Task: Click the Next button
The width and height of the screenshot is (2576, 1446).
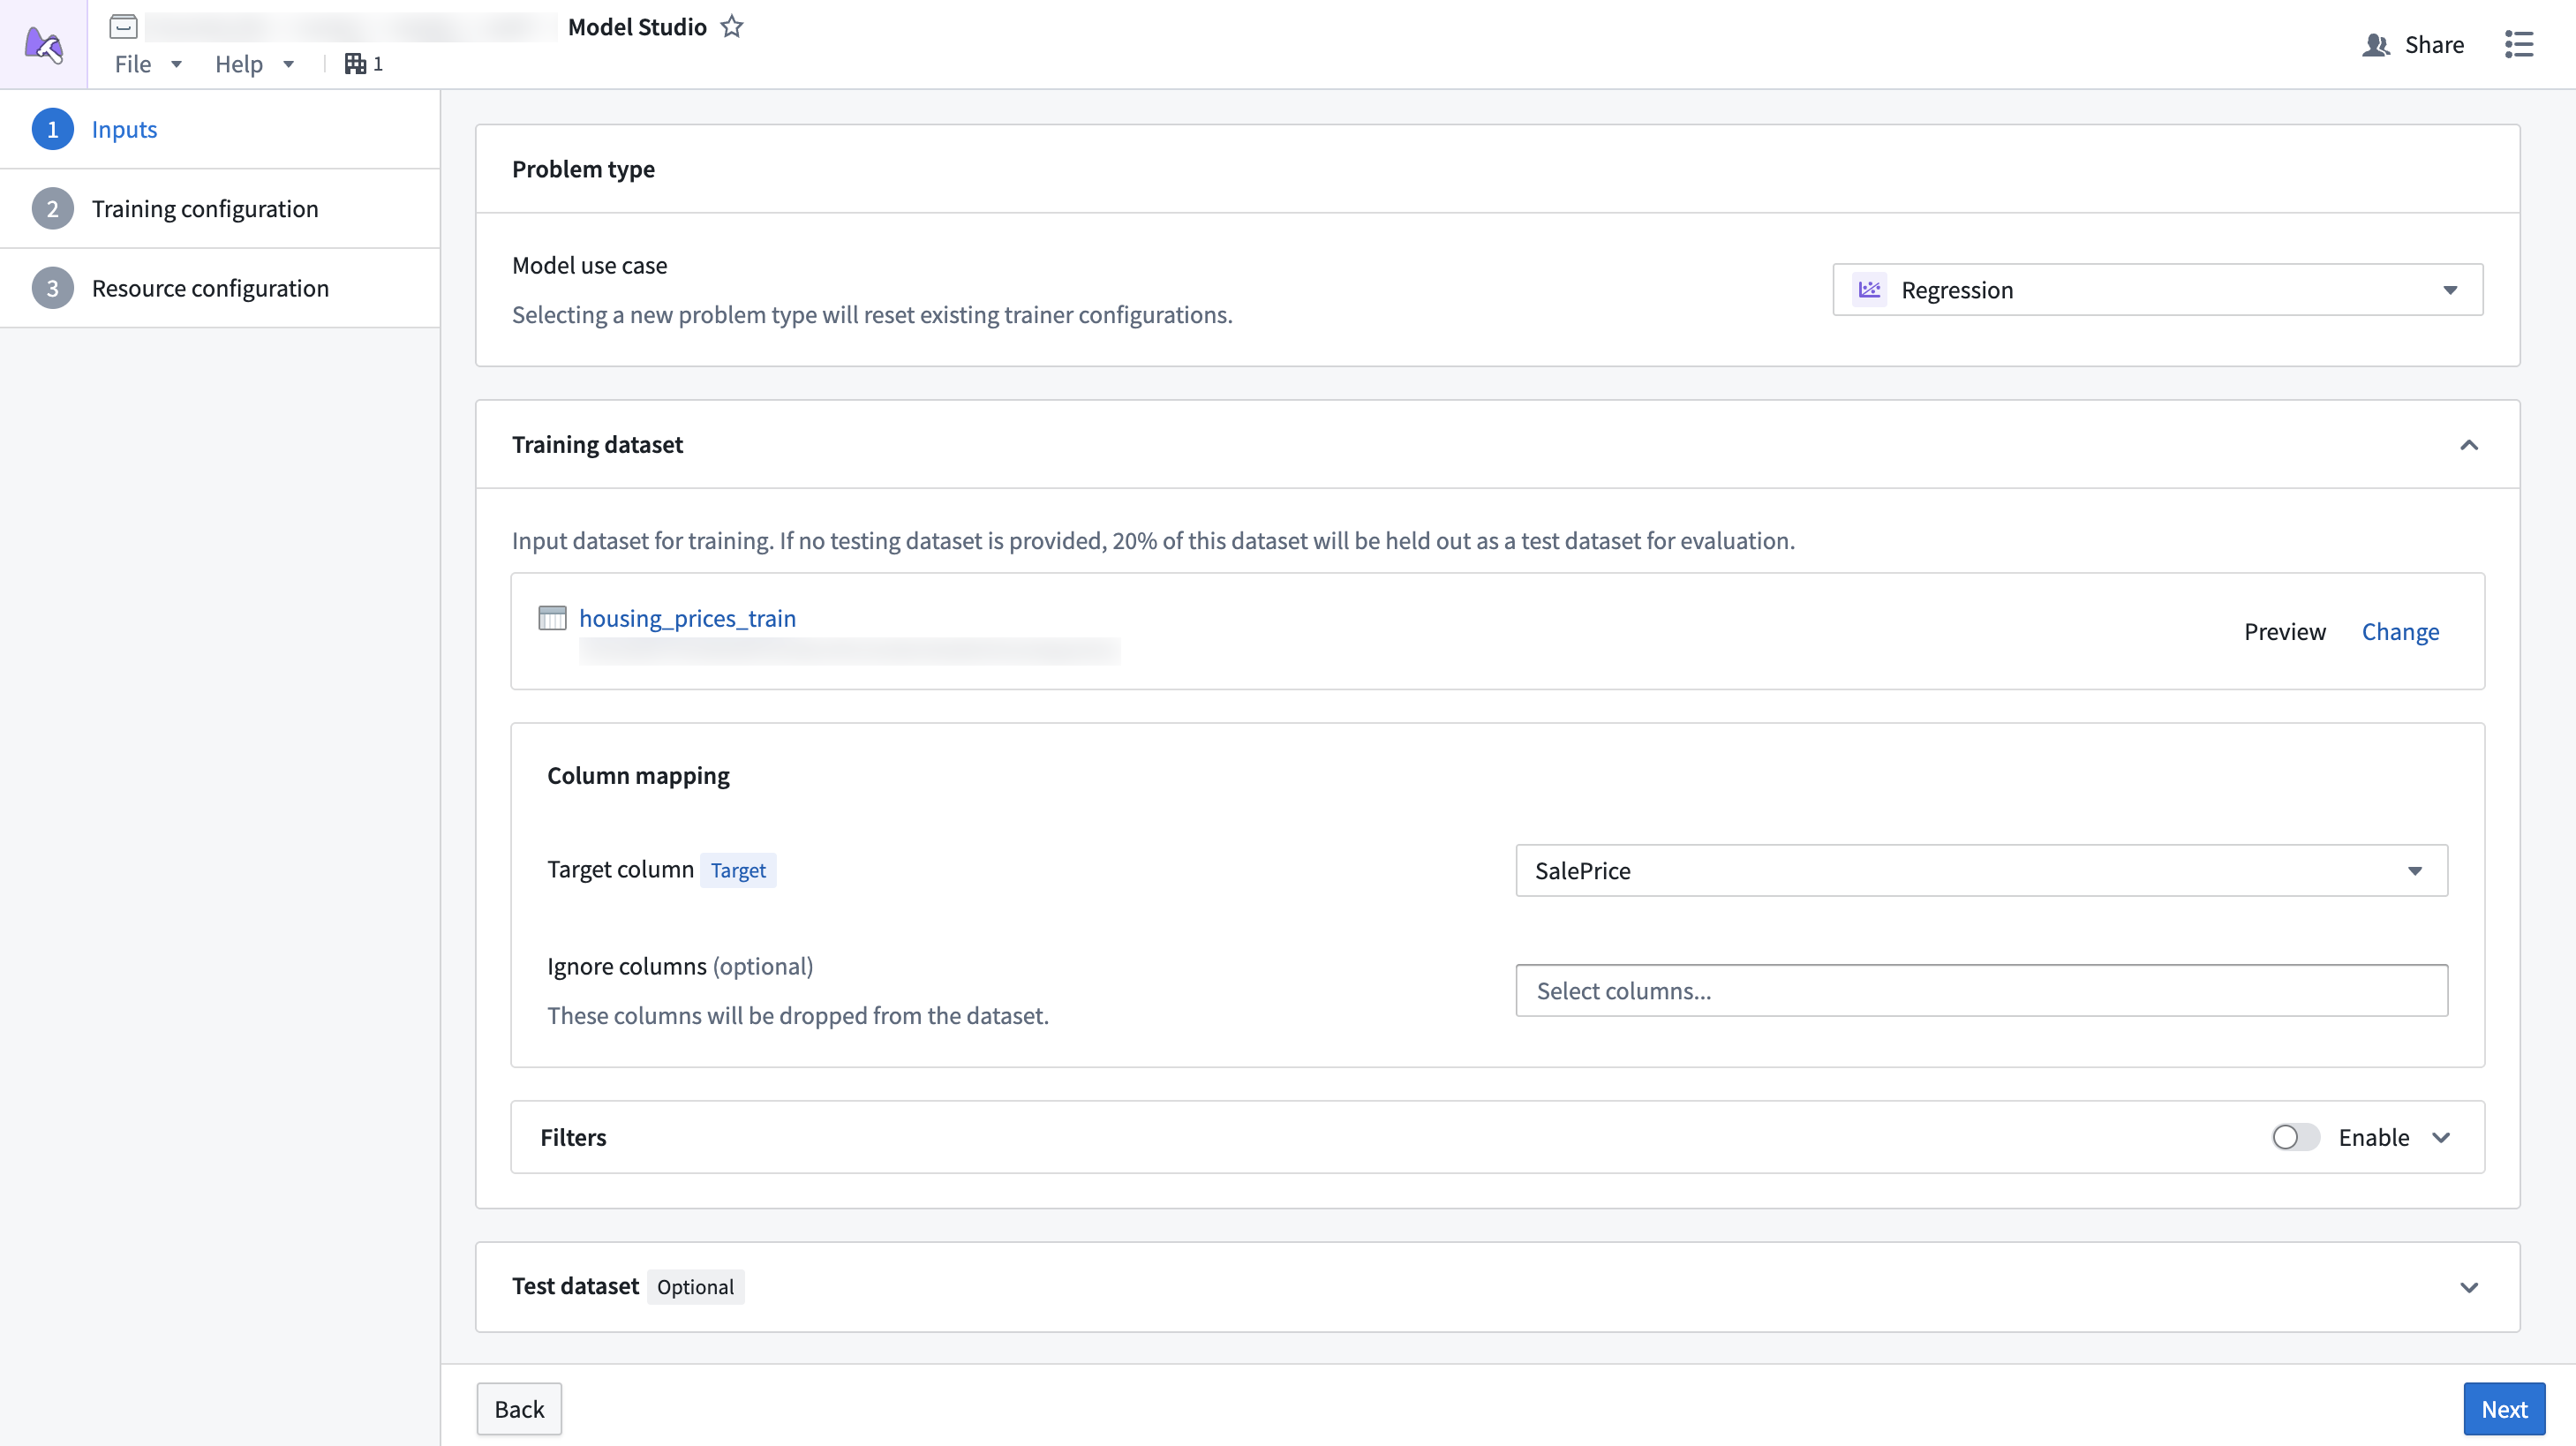Action: 2504,1407
